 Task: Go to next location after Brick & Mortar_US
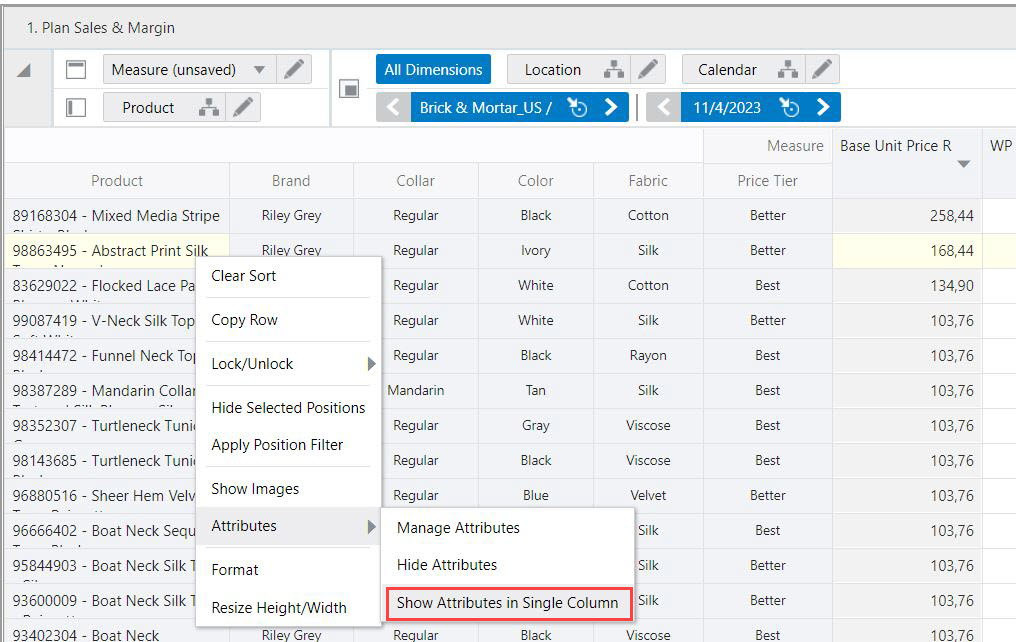611,107
